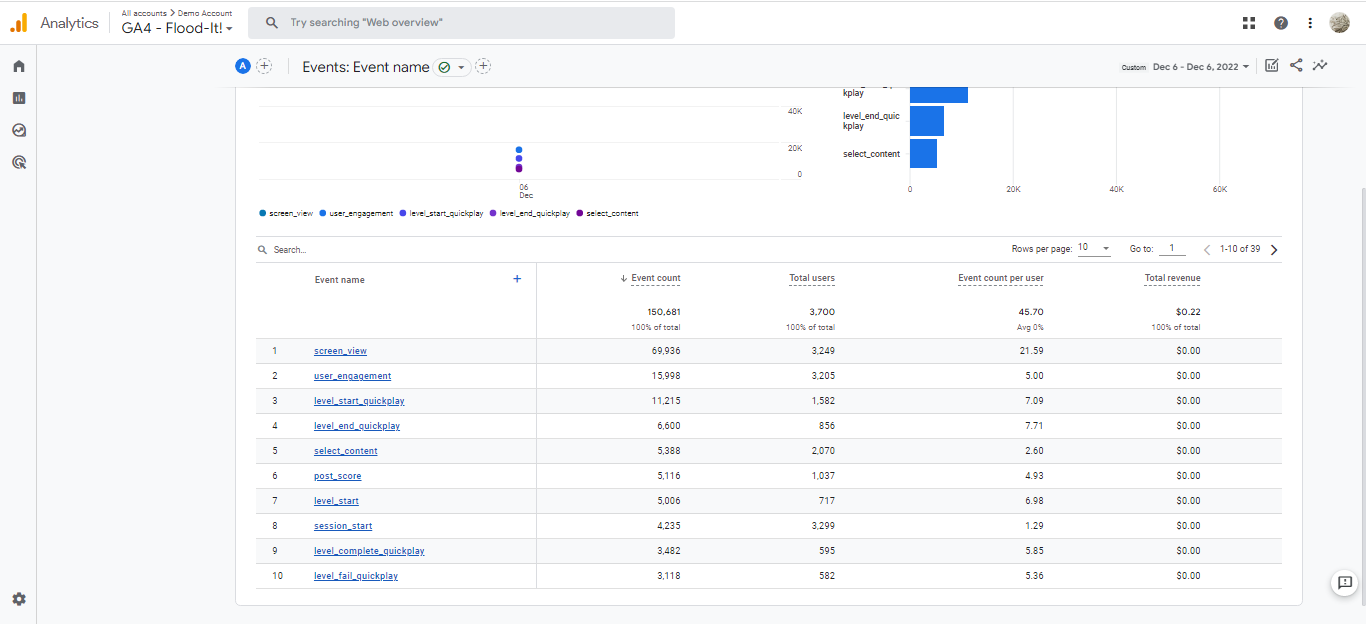Add comparison plus icon next to A
The image size is (1366, 624).
click(264, 66)
